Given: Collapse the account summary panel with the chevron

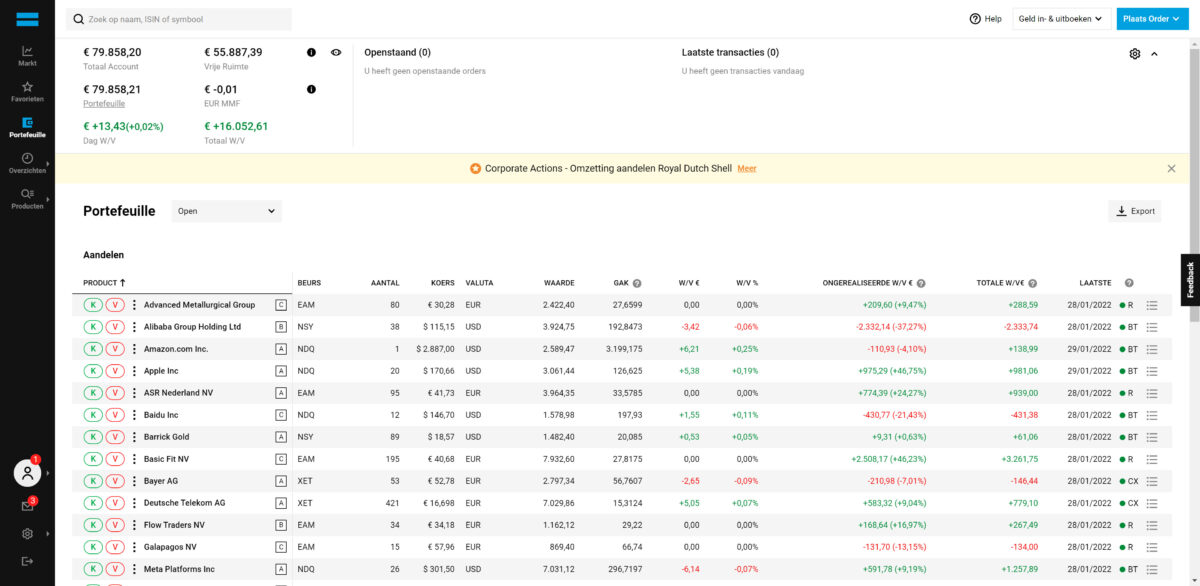Looking at the screenshot, I should pos(1155,54).
